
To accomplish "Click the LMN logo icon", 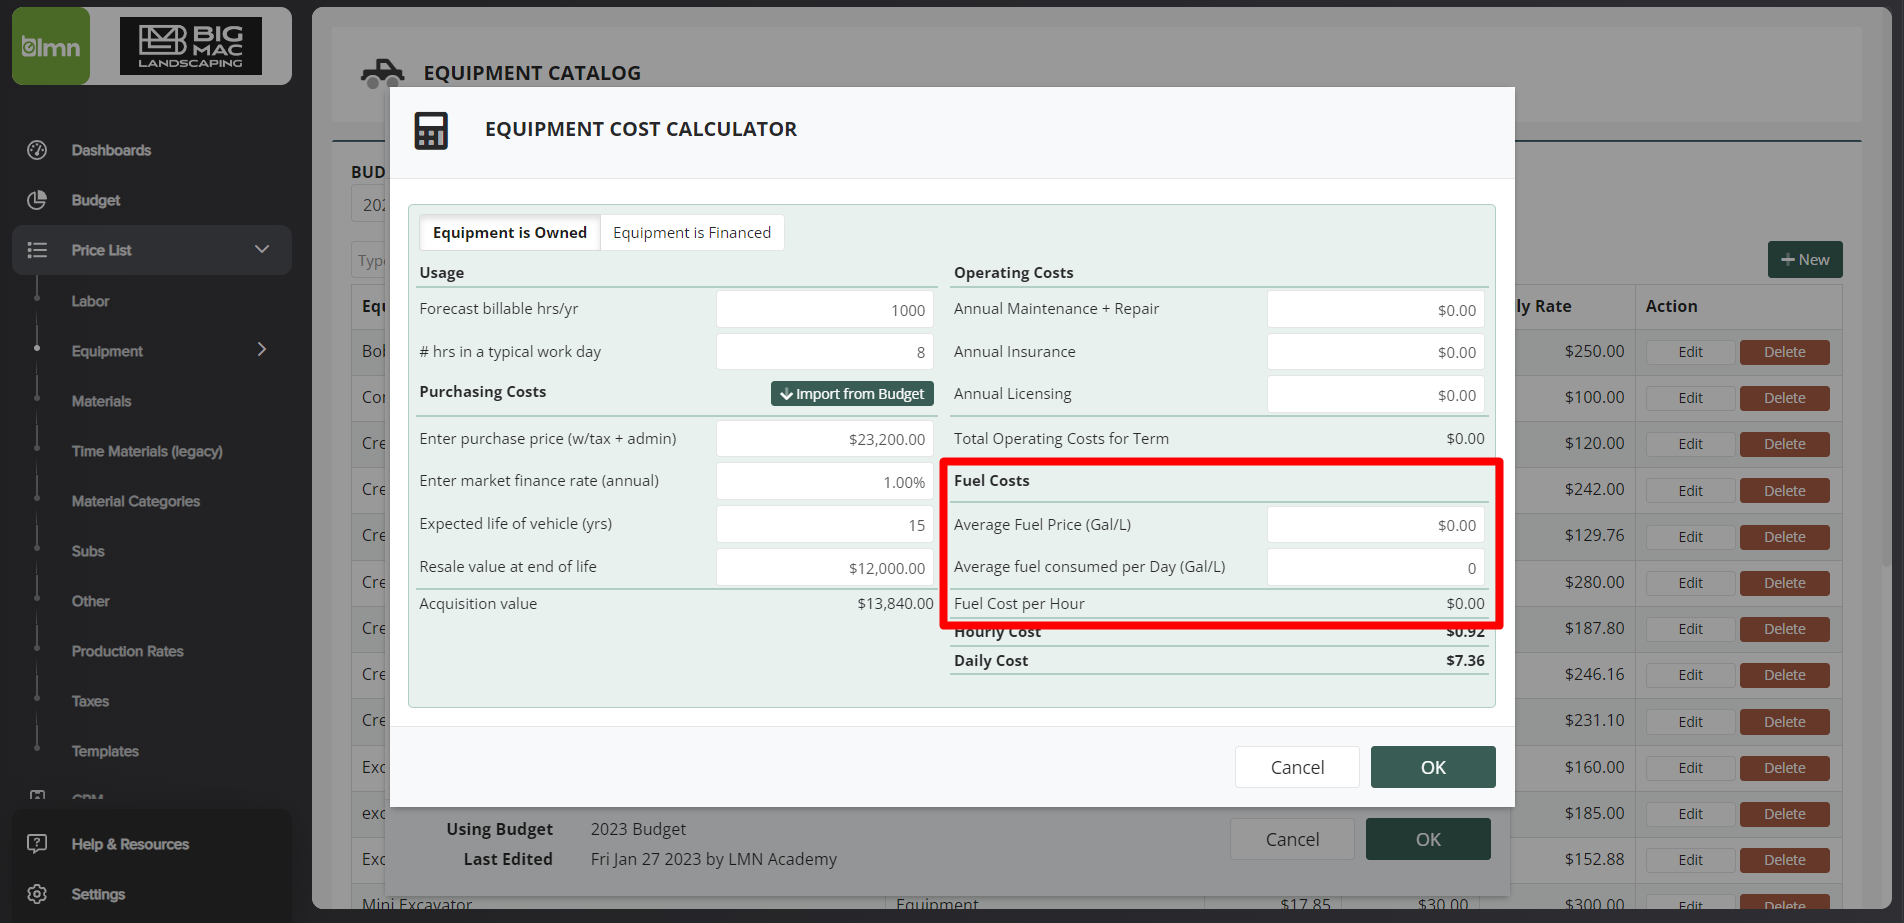I will [x=51, y=46].
